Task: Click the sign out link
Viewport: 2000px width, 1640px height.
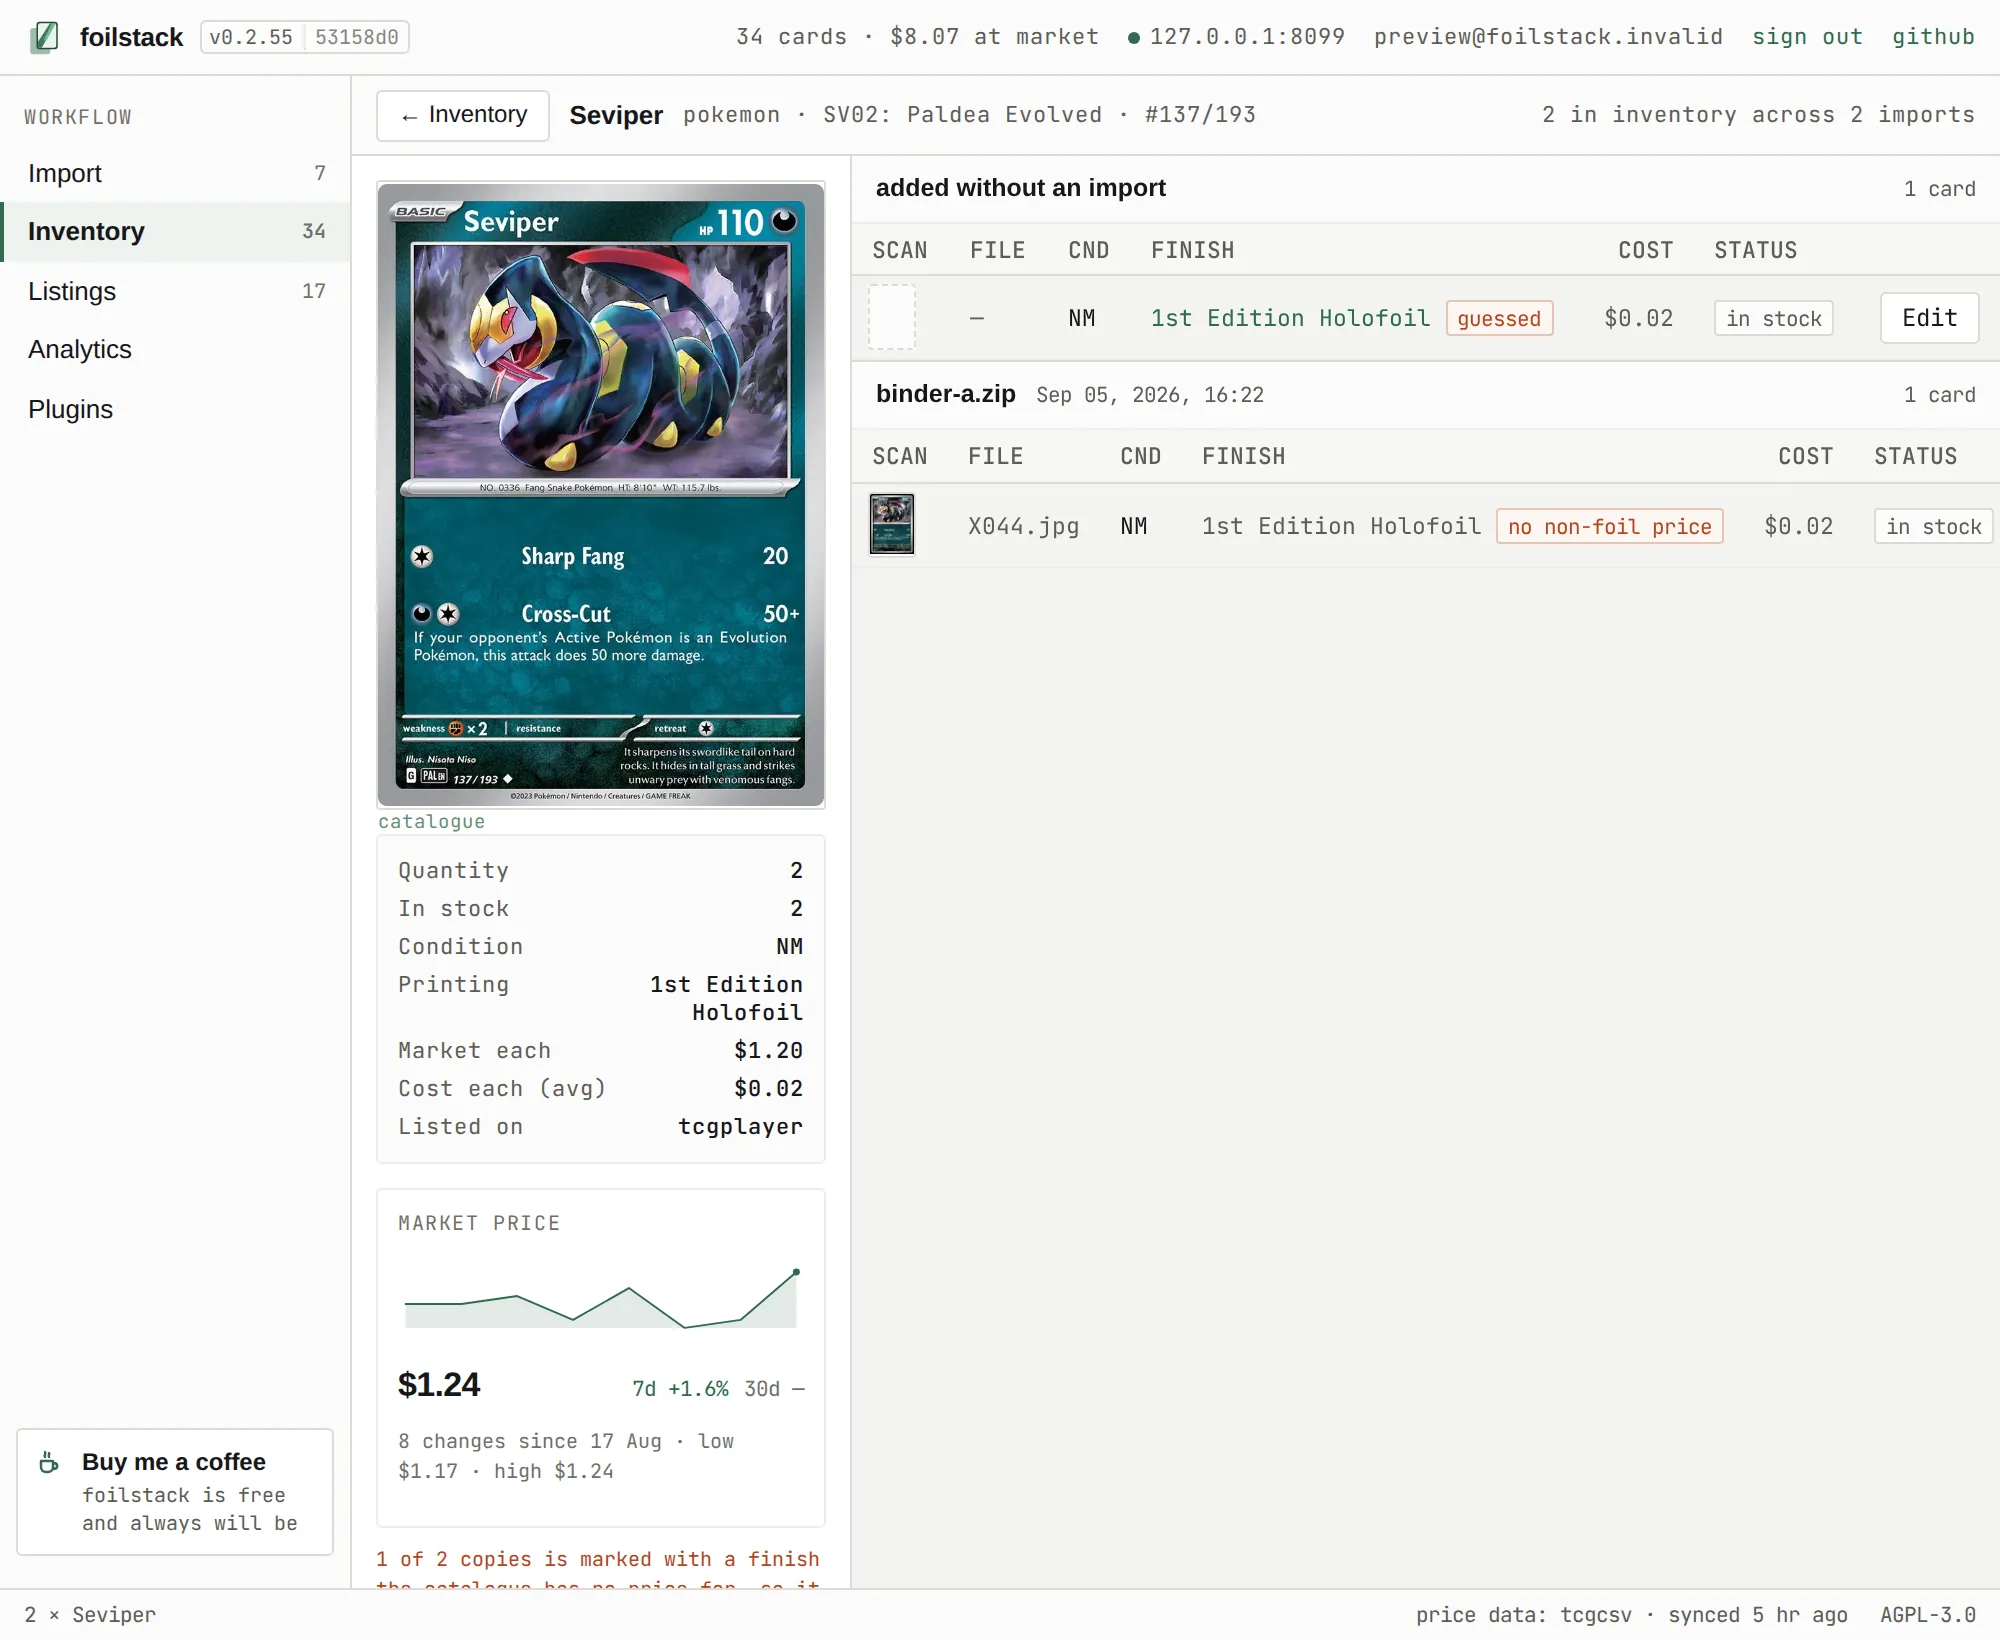Action: point(1807,37)
